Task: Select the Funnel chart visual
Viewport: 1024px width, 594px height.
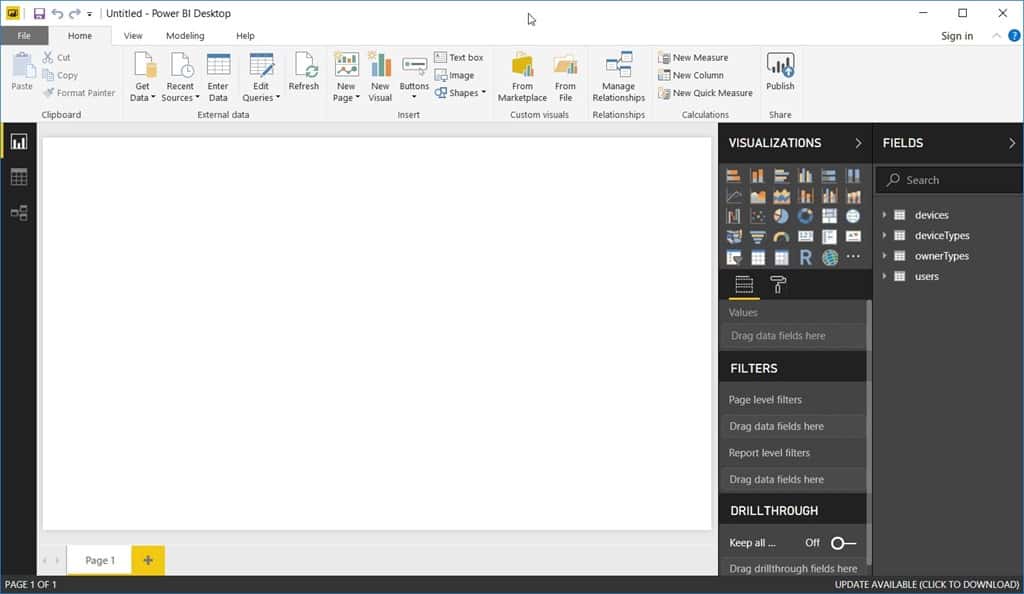Action: click(x=758, y=236)
